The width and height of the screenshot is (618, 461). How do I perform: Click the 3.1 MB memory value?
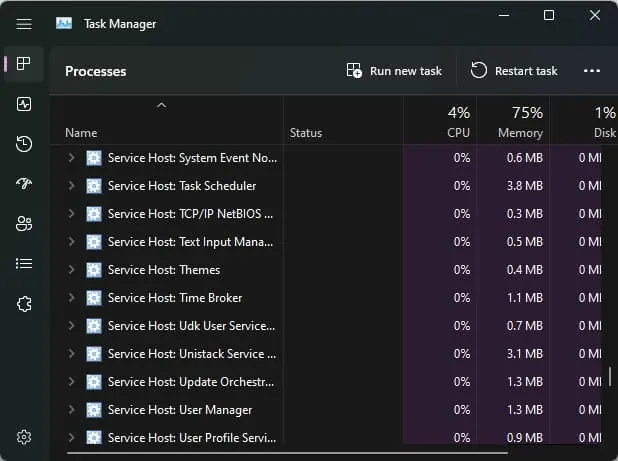525,354
